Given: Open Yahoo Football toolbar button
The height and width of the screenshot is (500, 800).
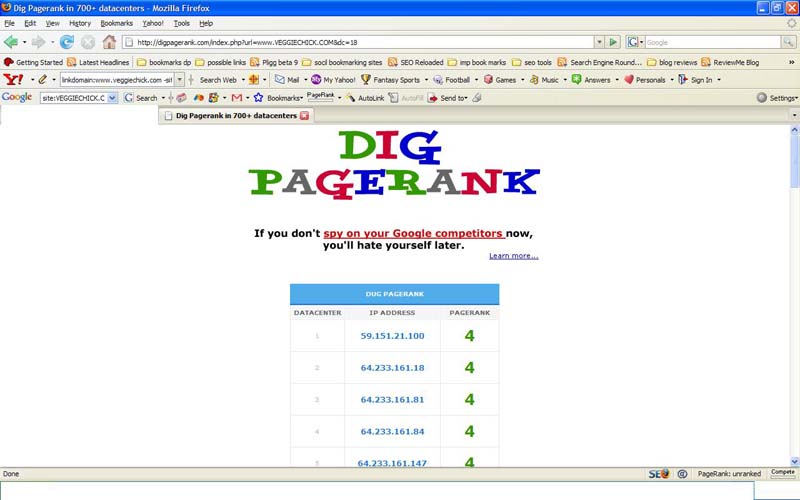Looking at the screenshot, I should [452, 80].
